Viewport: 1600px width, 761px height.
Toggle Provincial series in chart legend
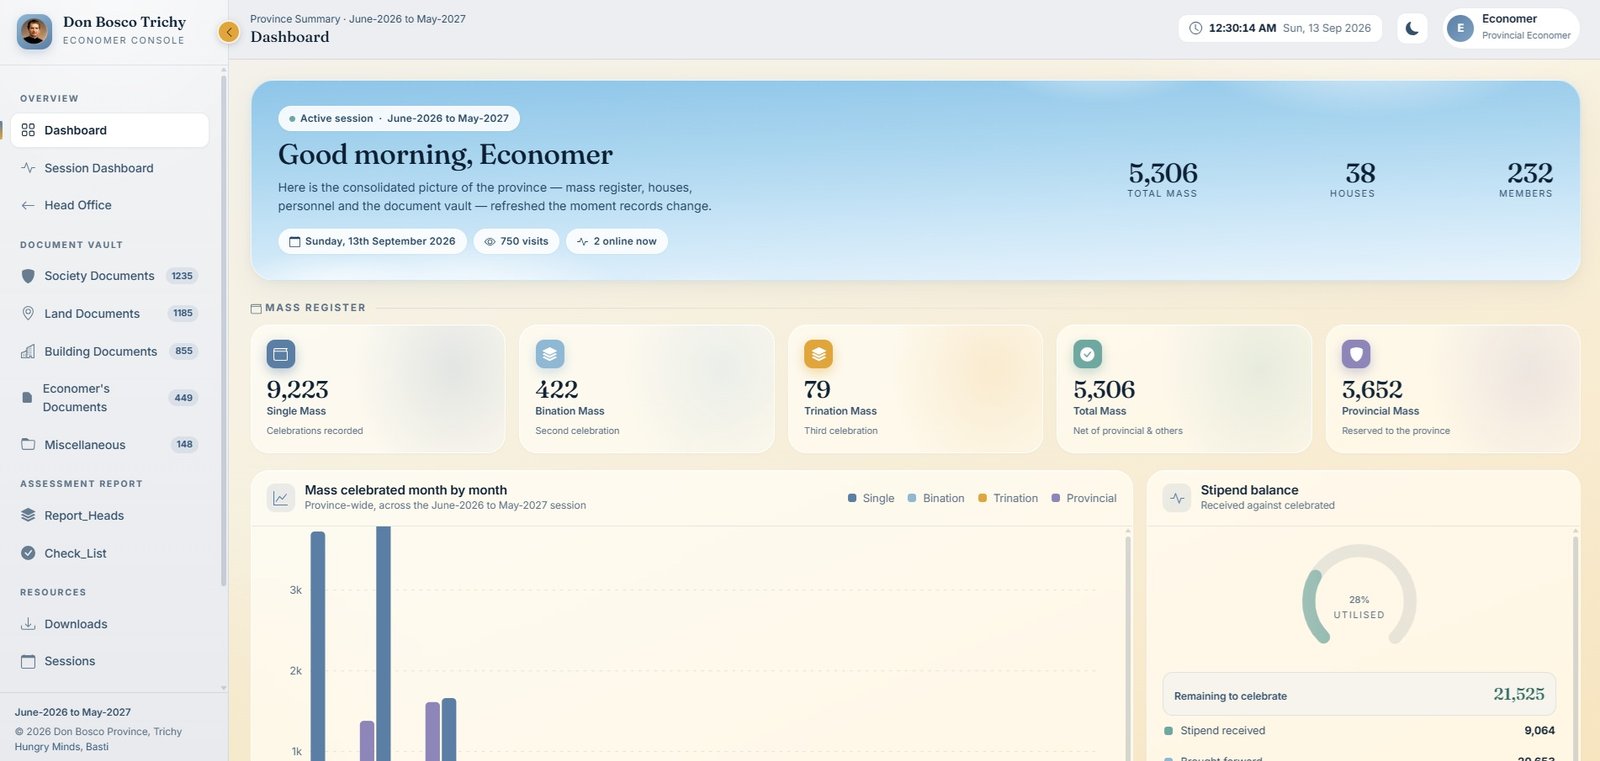[1084, 498]
